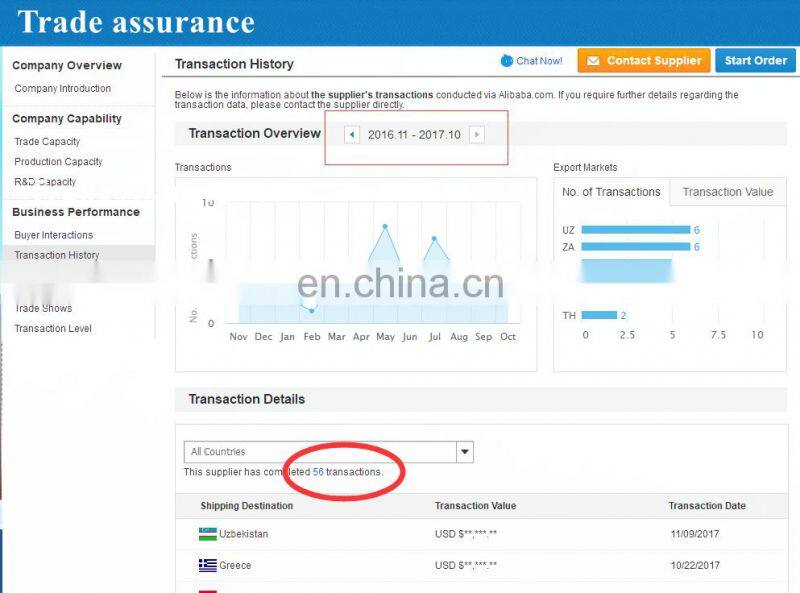The image size is (800, 593).
Task: Click the May peak on transactions chart
Action: (385, 226)
